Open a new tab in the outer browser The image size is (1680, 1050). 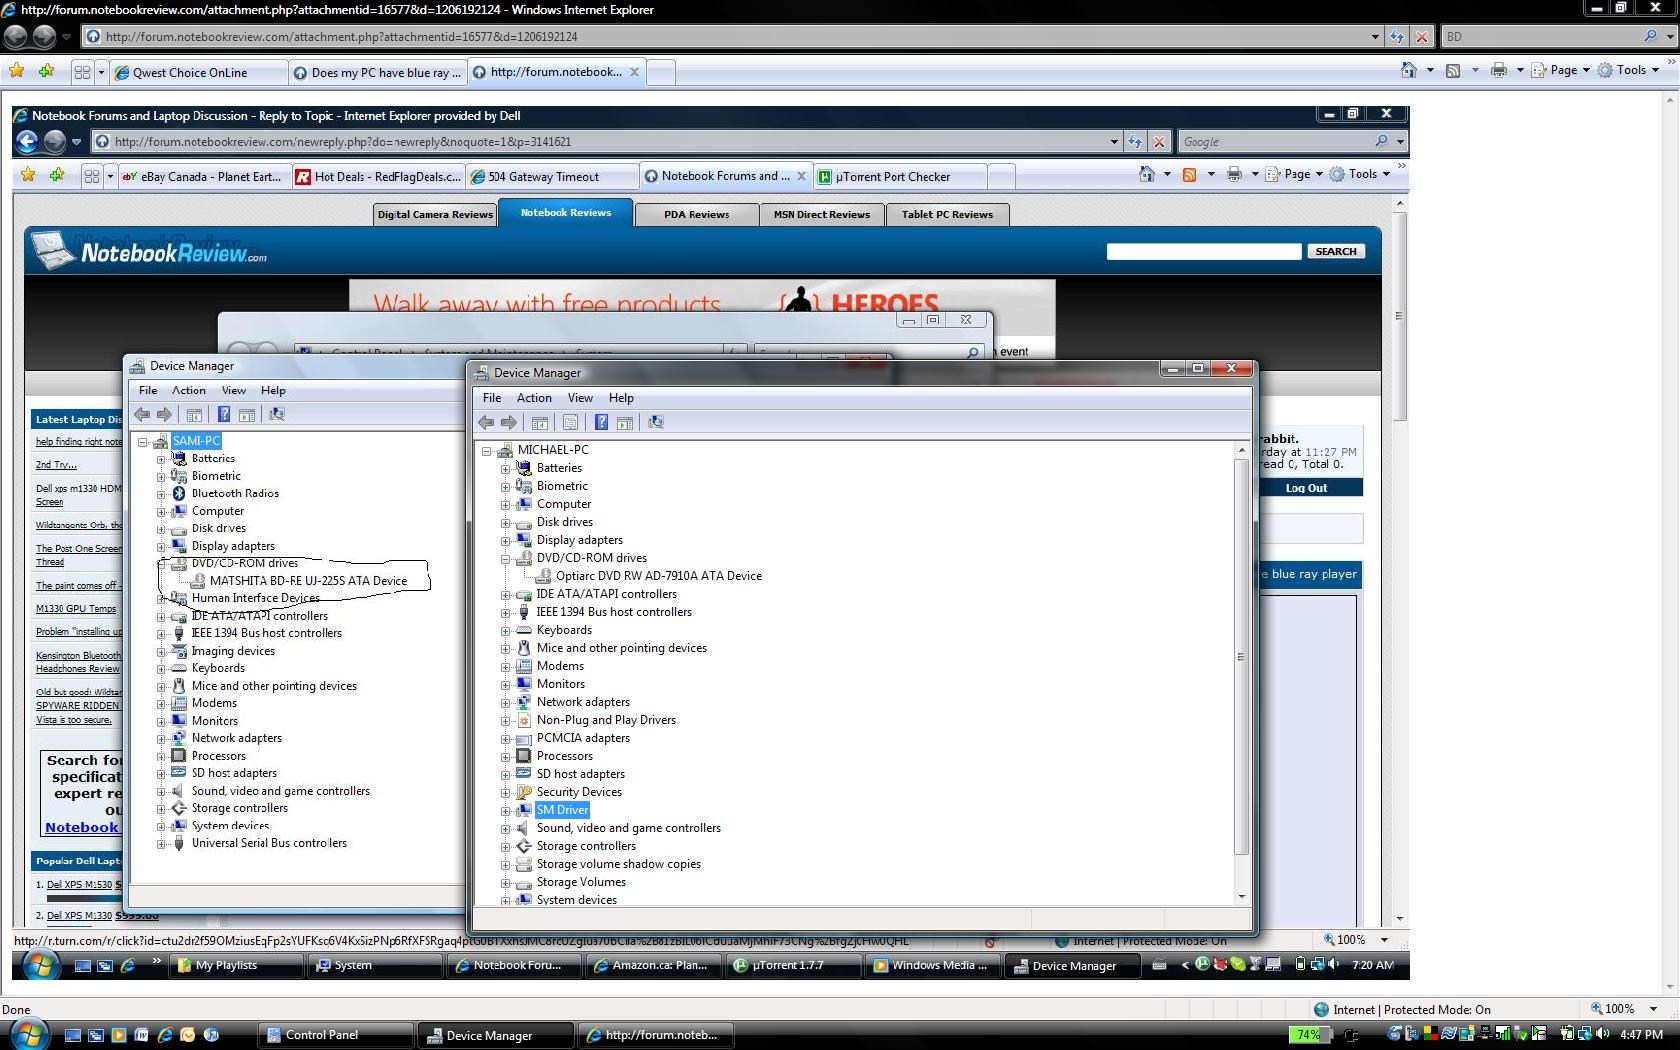(x=661, y=72)
